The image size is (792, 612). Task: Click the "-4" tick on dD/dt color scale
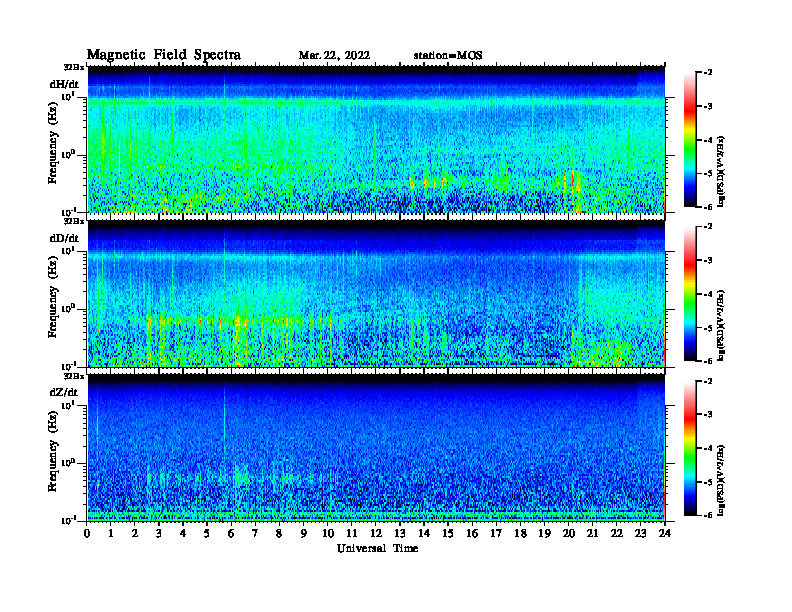[x=708, y=294]
